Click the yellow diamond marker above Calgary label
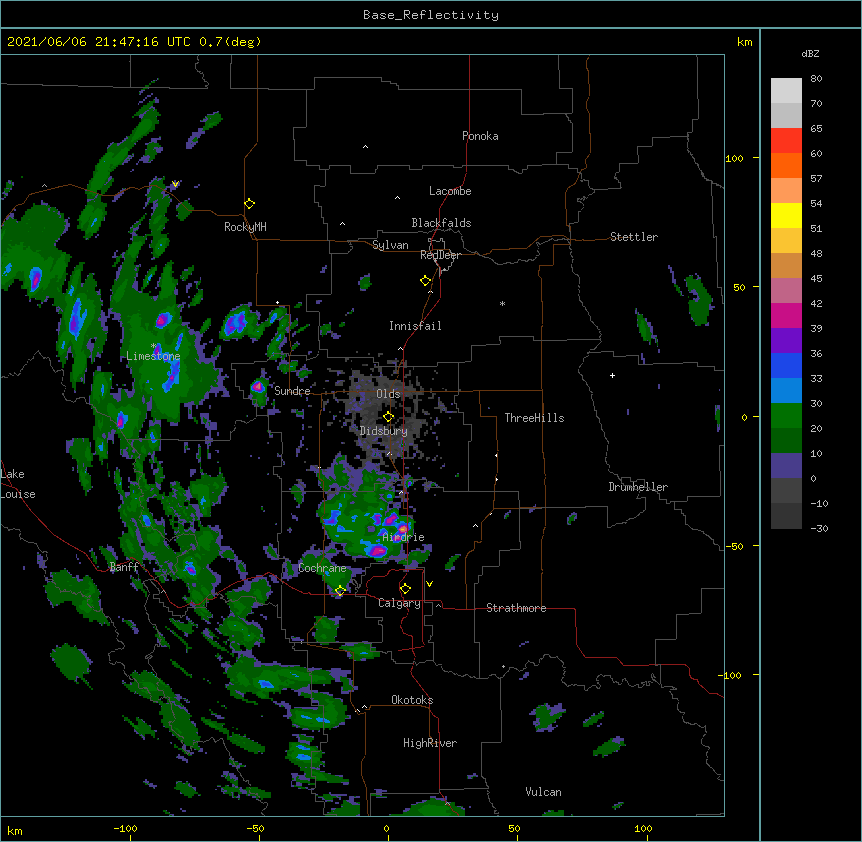 click(x=405, y=589)
